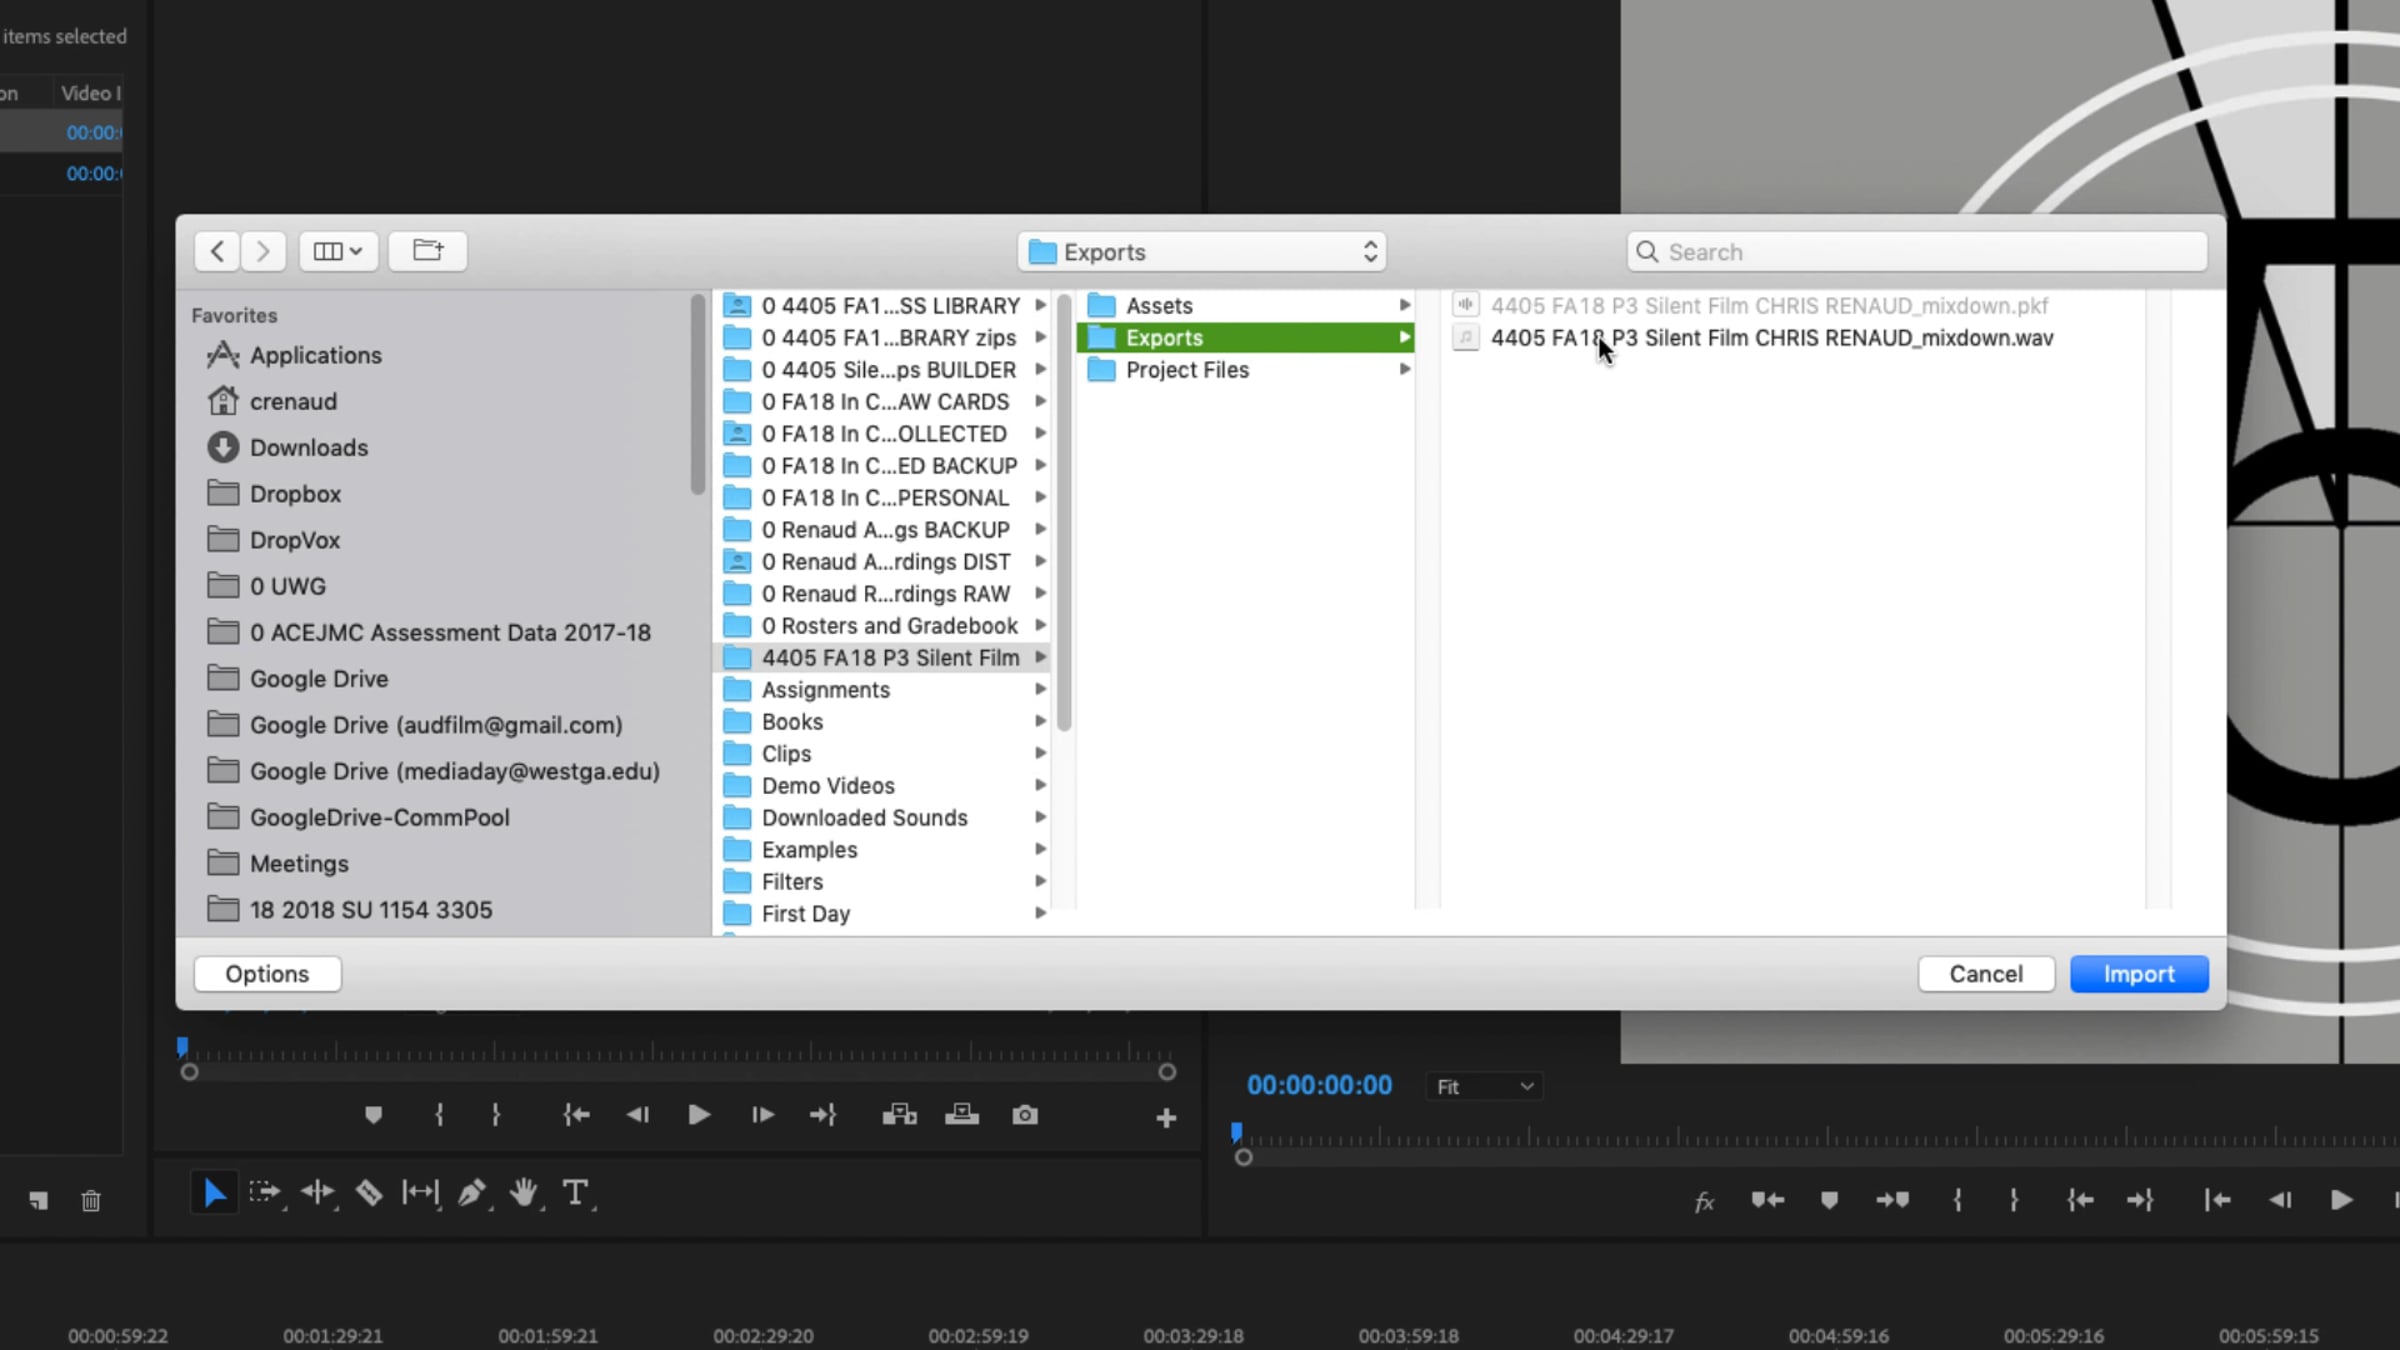
Task: Click the Source monitor blue playhead marker
Action: (x=182, y=1047)
